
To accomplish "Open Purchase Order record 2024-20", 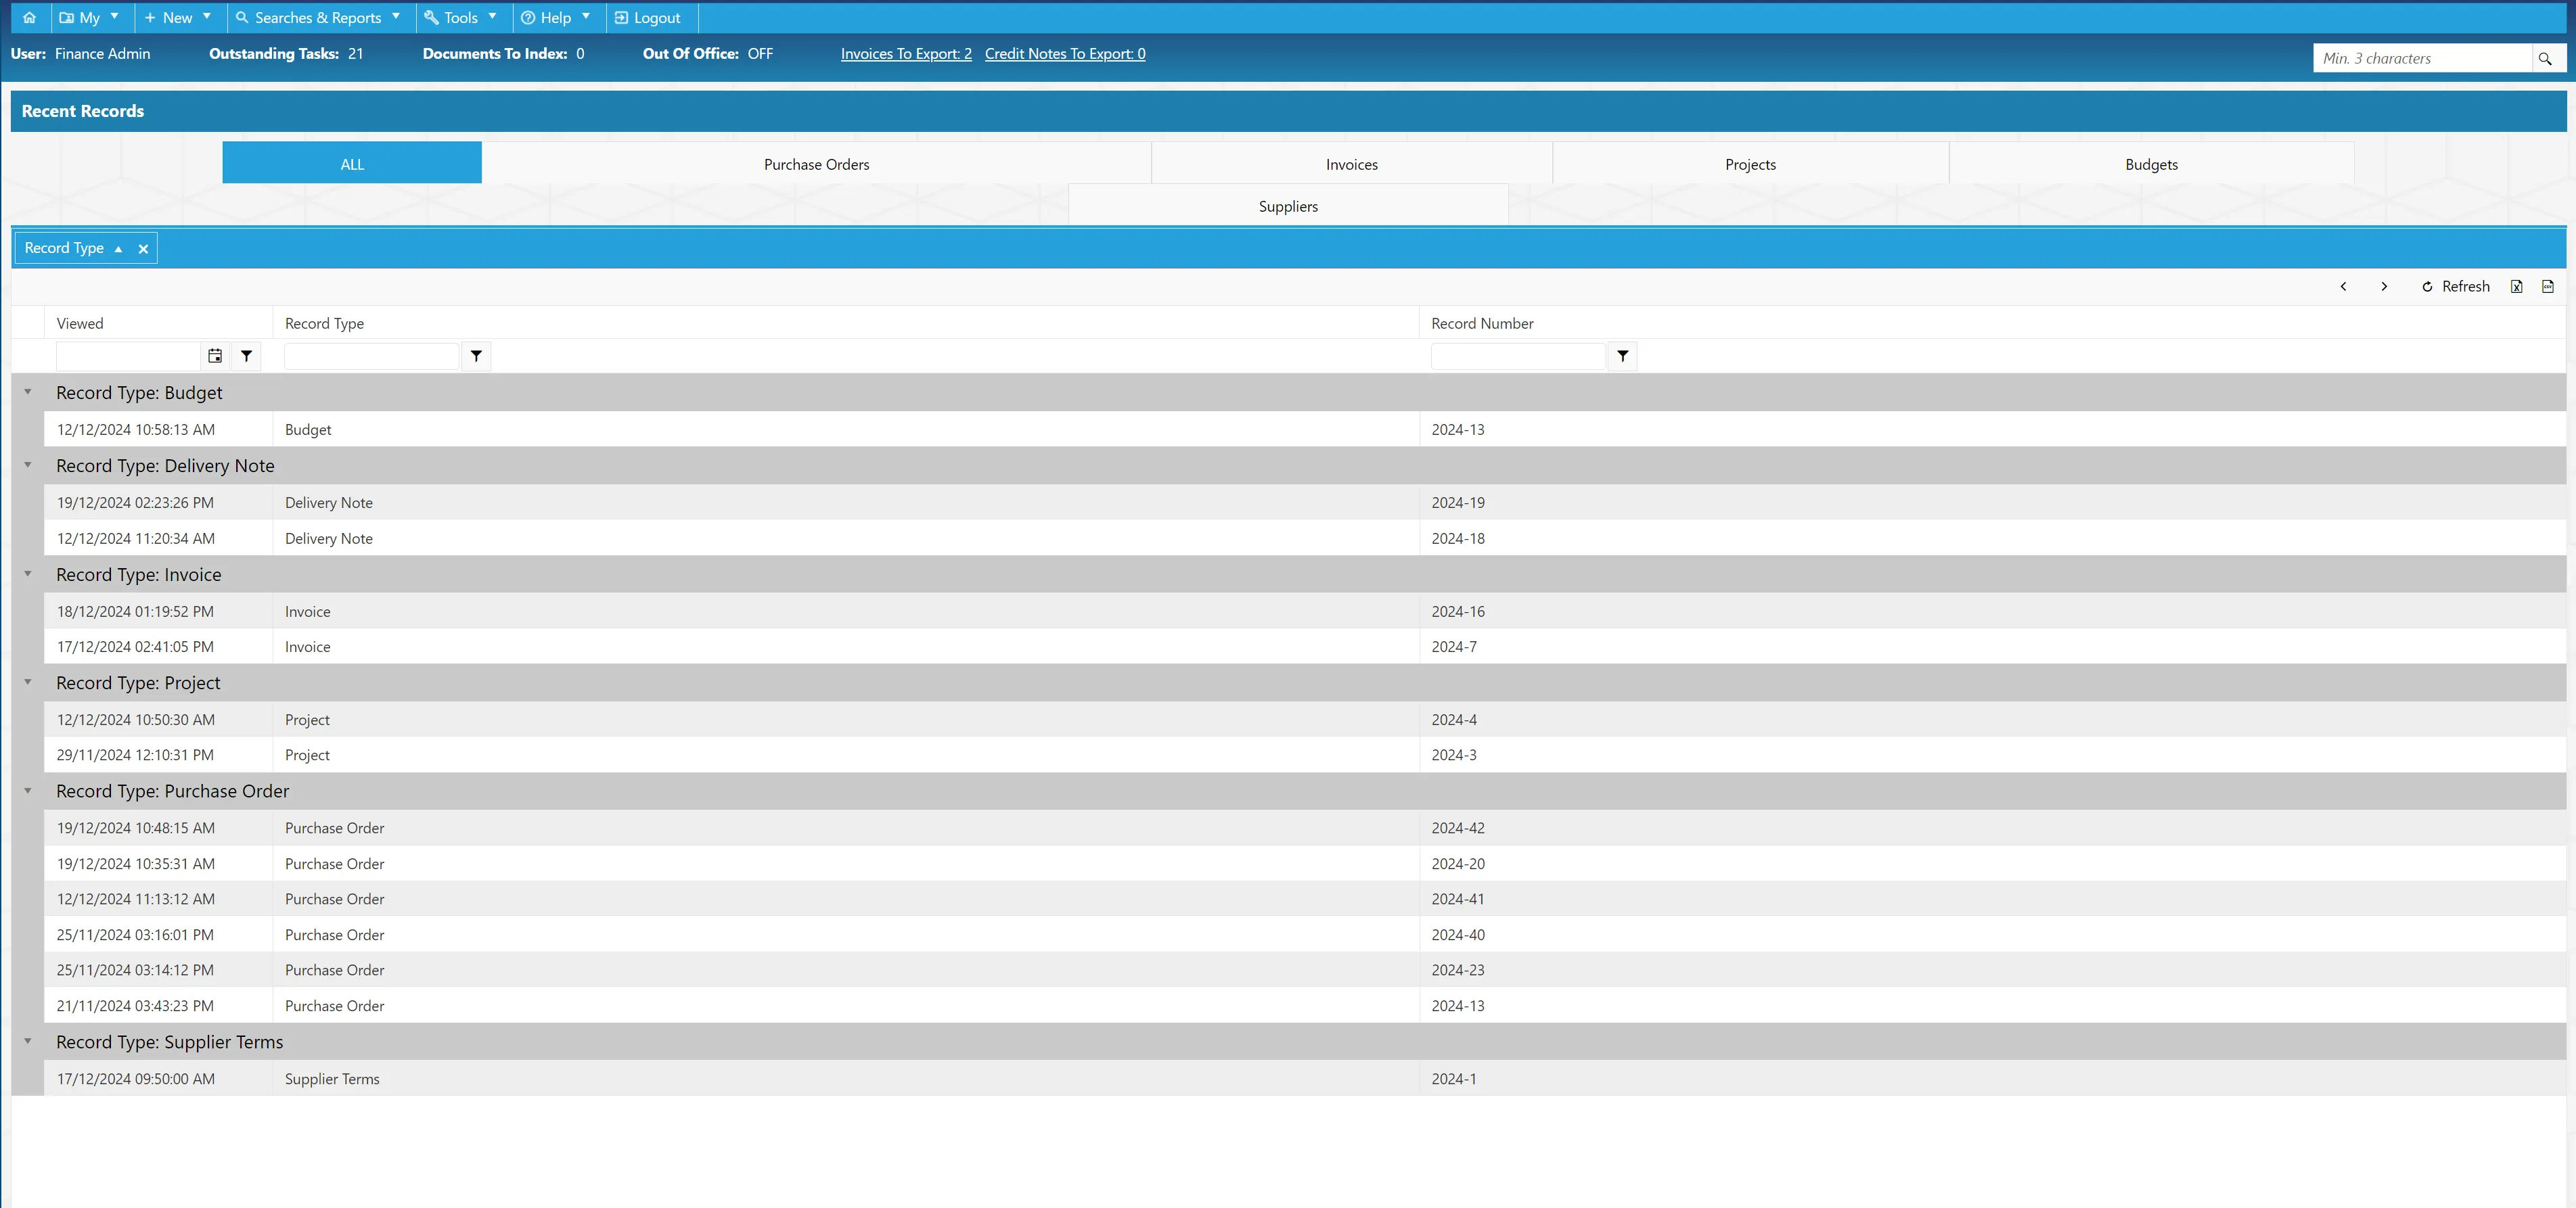I will 1305,863.
